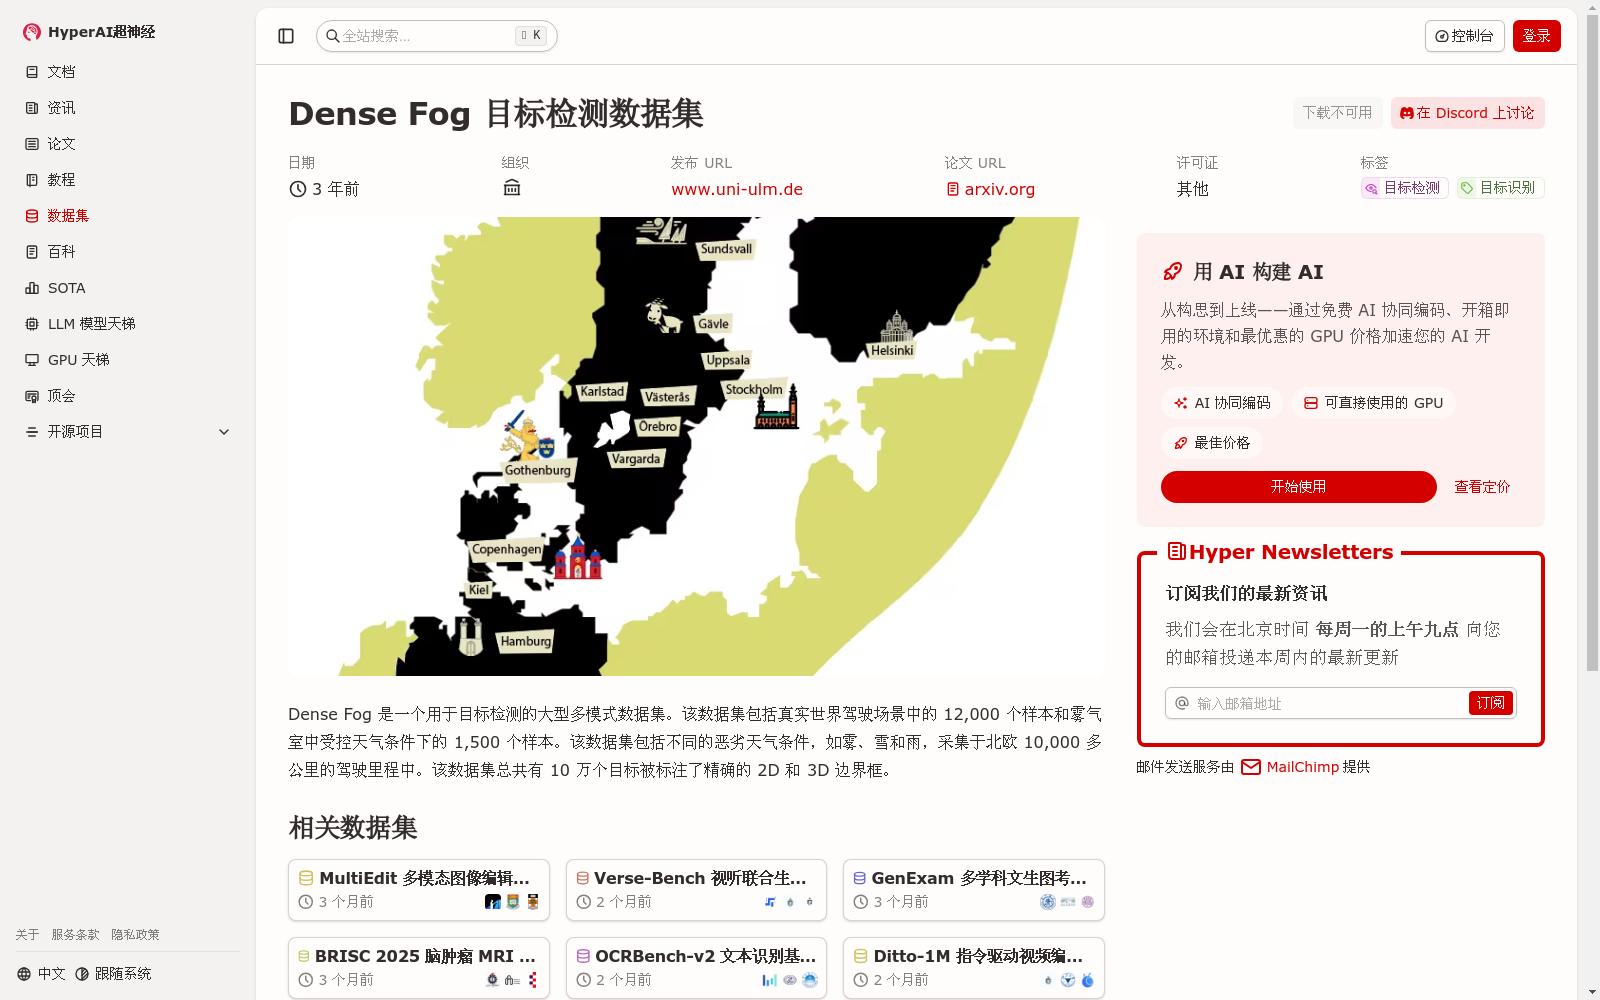Viewport: 1600px width, 1000px height.
Task: Open the arxiv.org paper link
Action: [990, 189]
